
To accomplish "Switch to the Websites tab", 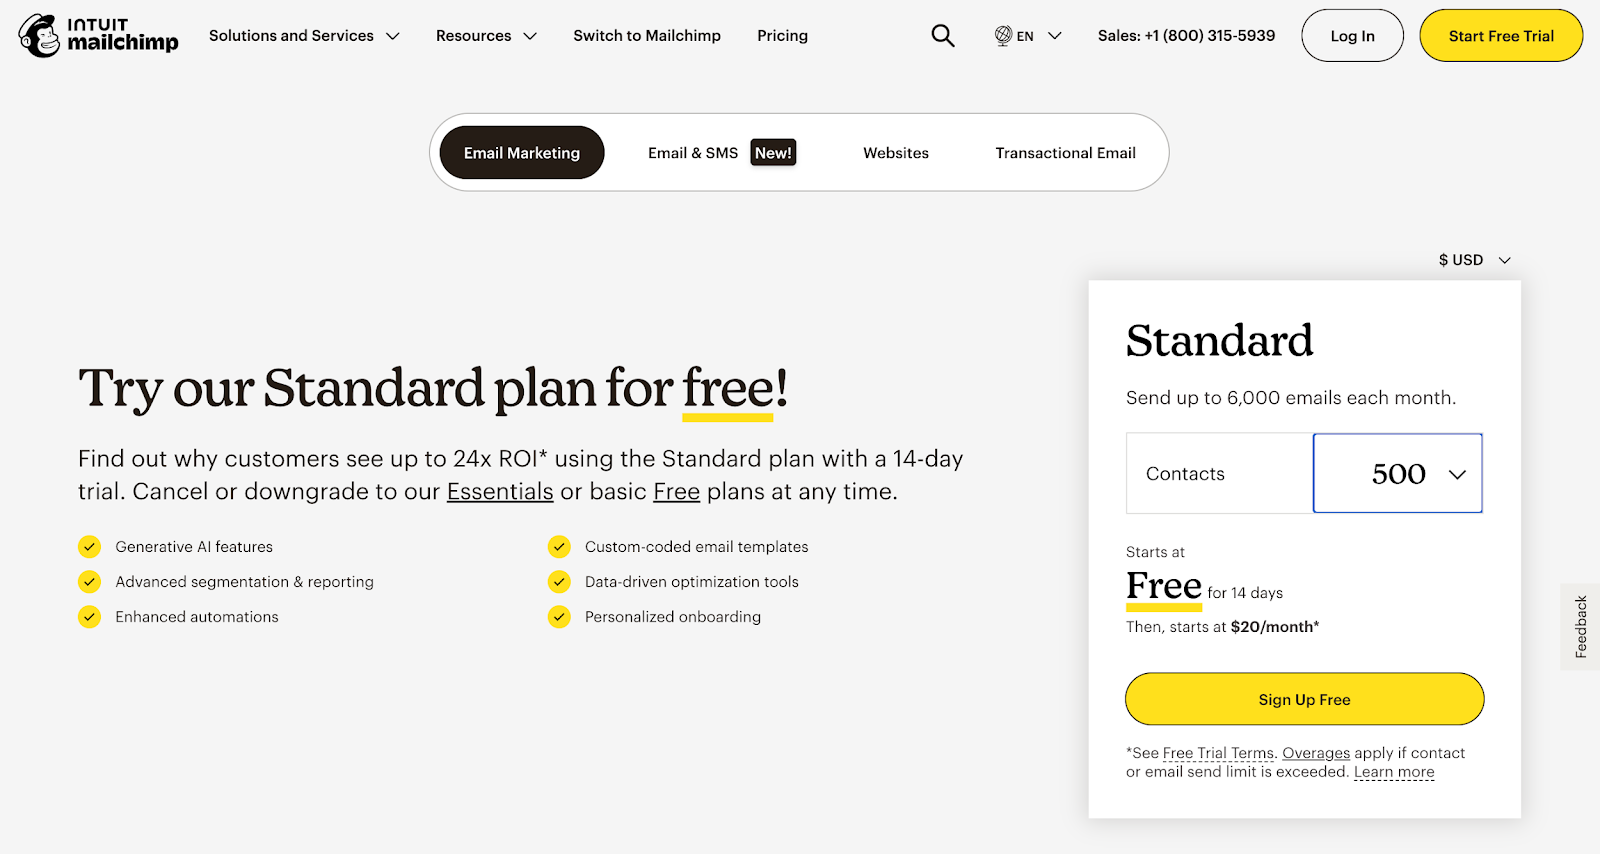I will 895,152.
